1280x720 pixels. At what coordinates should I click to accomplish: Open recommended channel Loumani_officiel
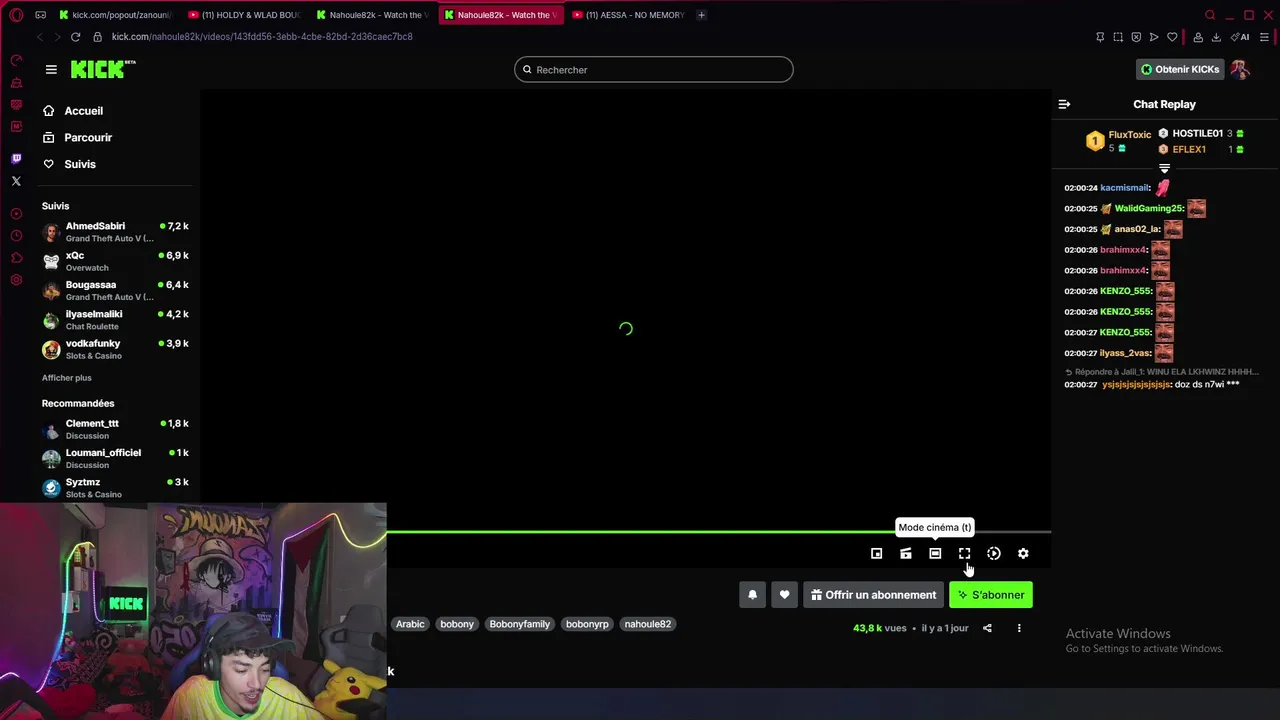click(x=115, y=458)
